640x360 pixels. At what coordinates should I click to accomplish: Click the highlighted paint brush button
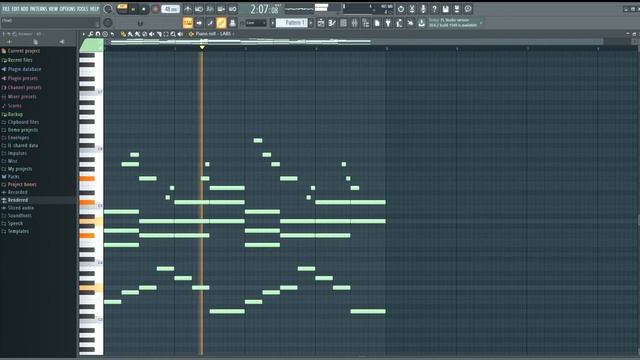[221, 23]
